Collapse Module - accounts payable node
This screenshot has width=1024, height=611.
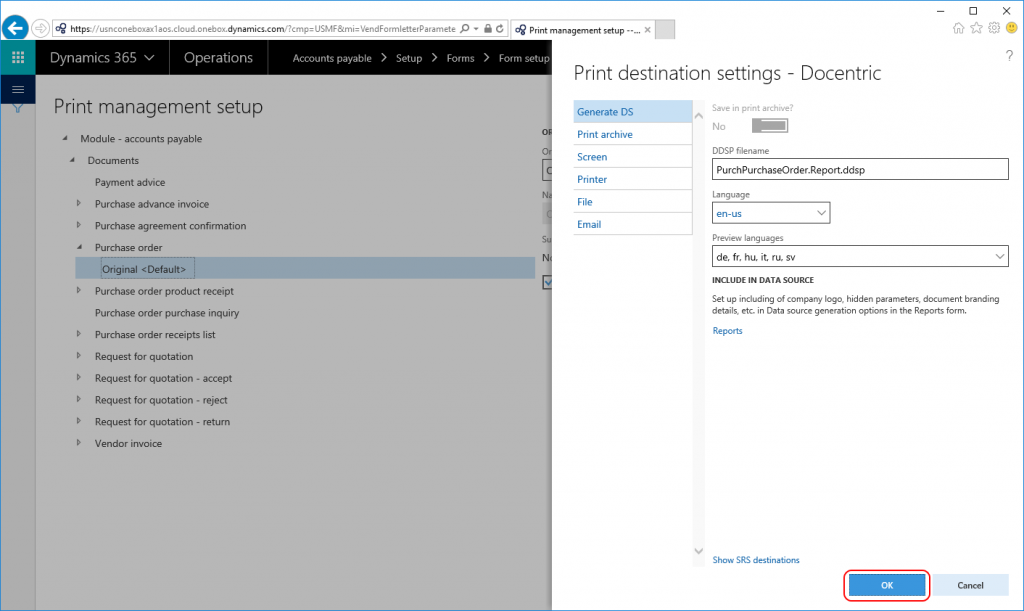point(65,138)
